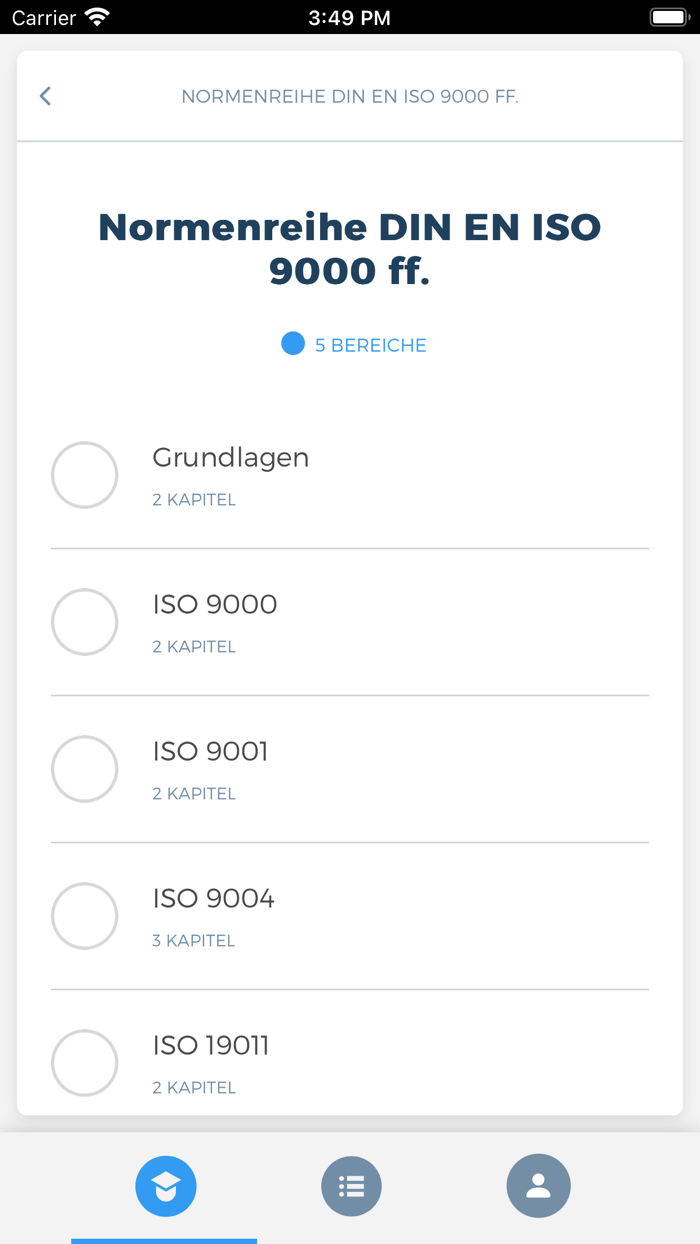Select the ISO 19011 progress circle
Image resolution: width=700 pixels, height=1244 pixels.
click(x=85, y=1063)
